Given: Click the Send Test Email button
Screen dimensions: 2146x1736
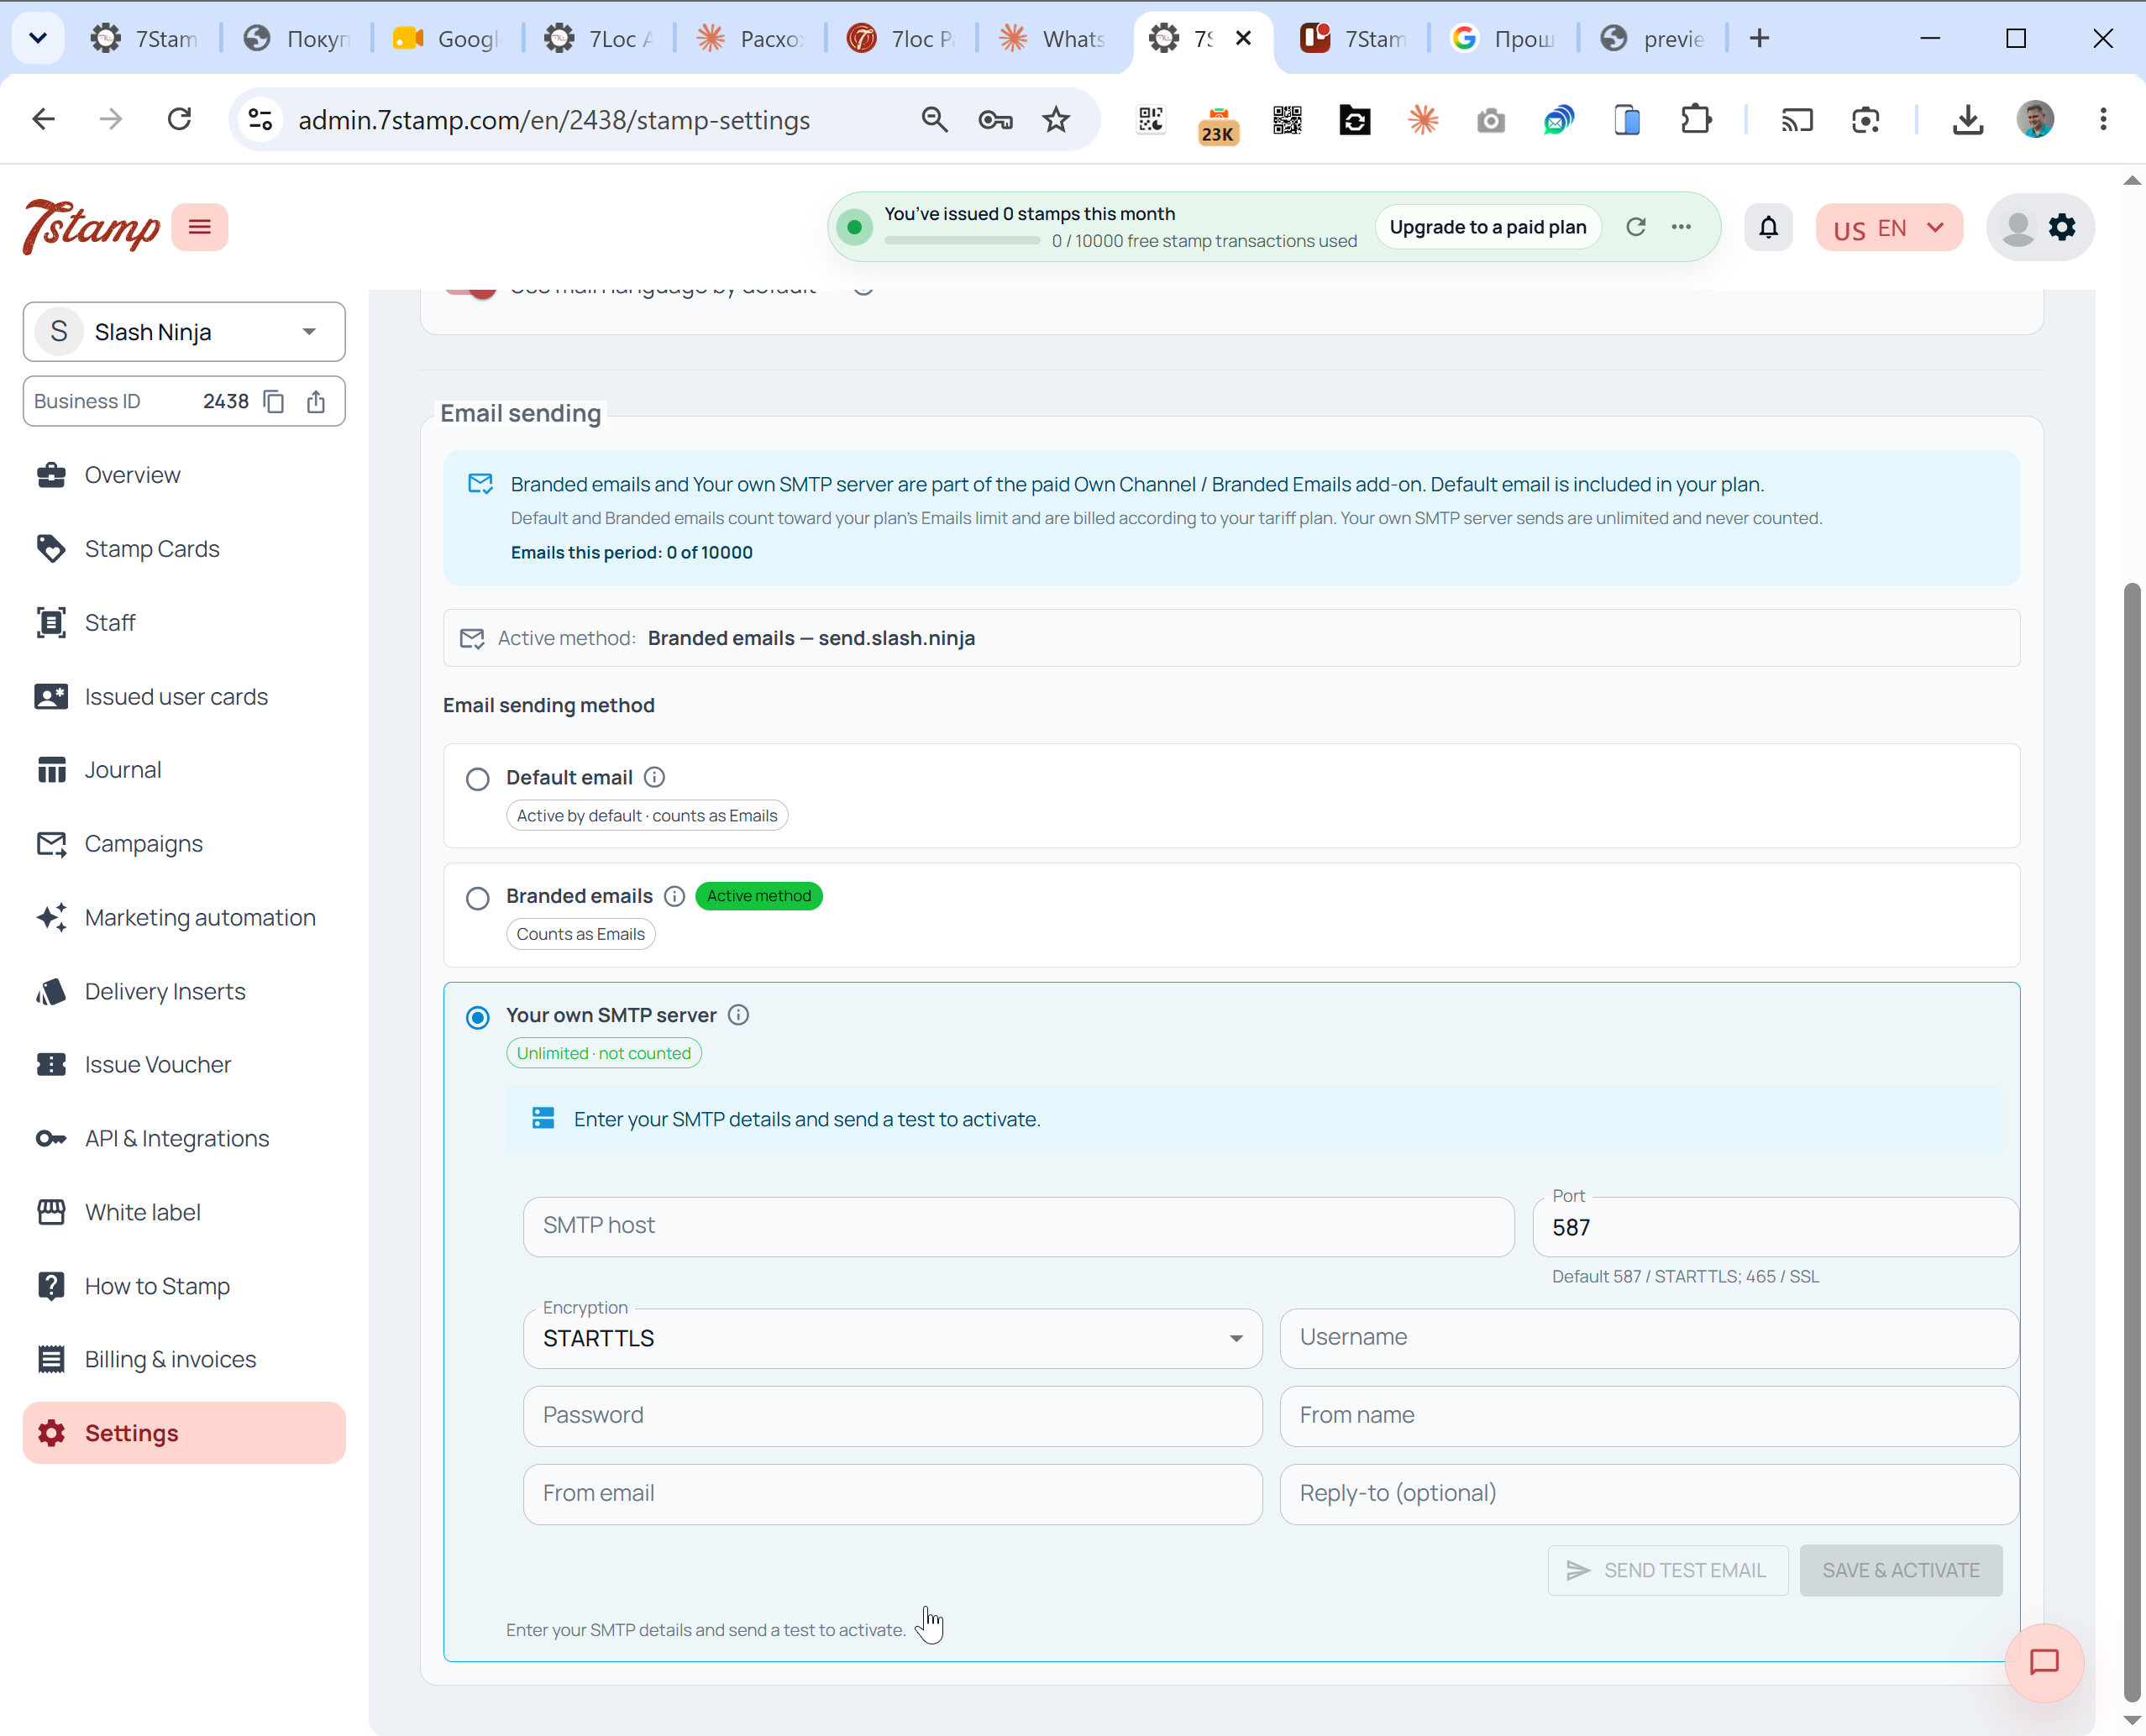Looking at the screenshot, I should 1667,1570.
